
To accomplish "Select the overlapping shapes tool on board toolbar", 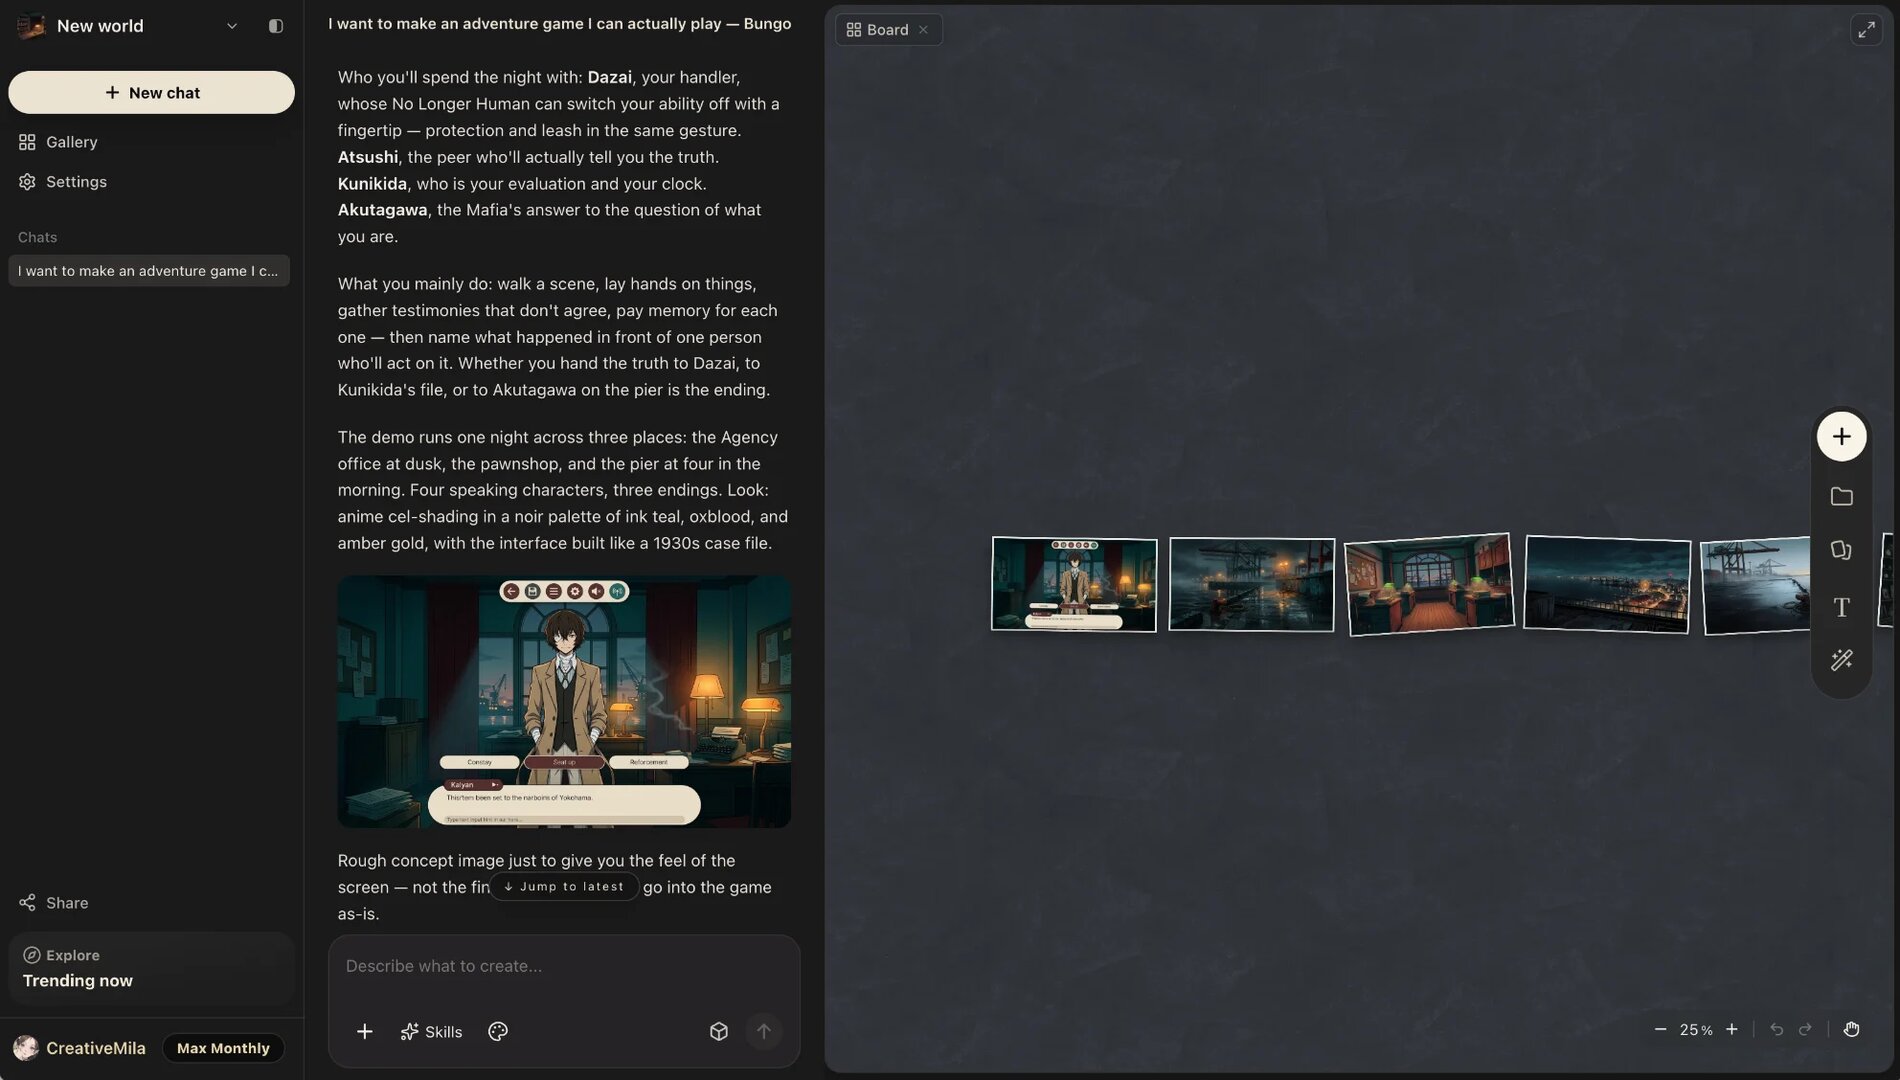I will click(x=1842, y=550).
